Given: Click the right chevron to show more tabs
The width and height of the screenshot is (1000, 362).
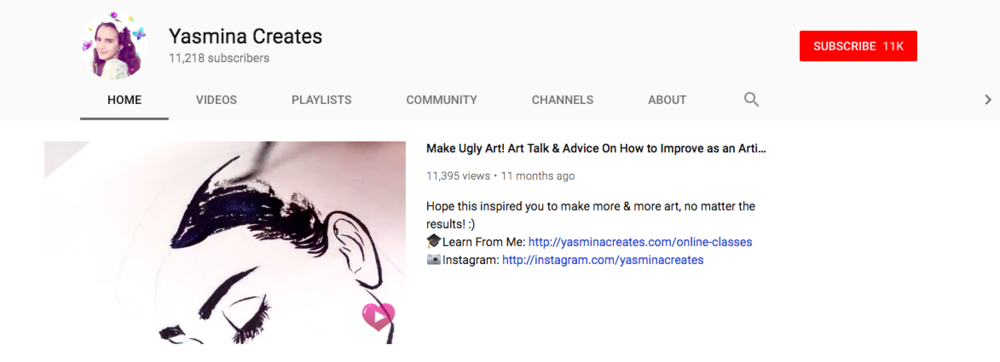Looking at the screenshot, I should pyautogui.click(x=988, y=99).
